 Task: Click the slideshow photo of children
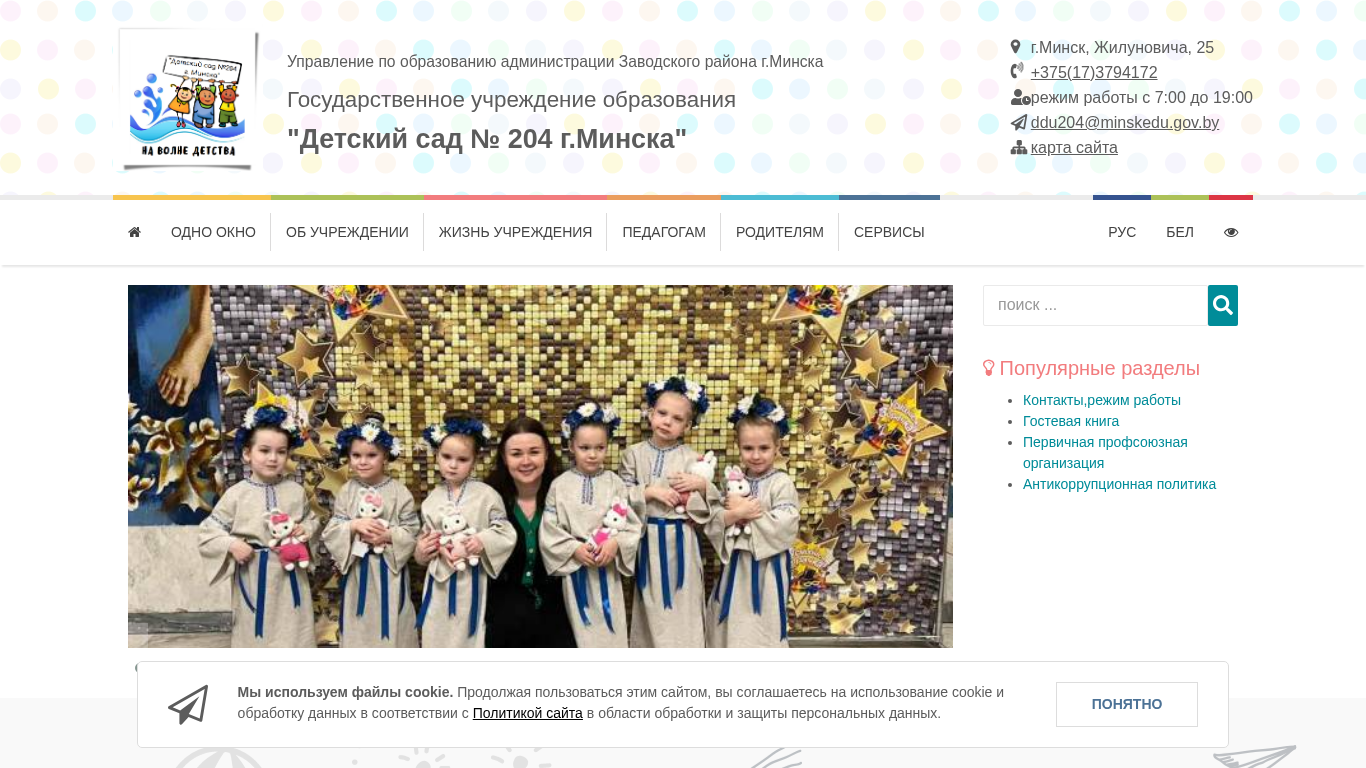(540, 466)
